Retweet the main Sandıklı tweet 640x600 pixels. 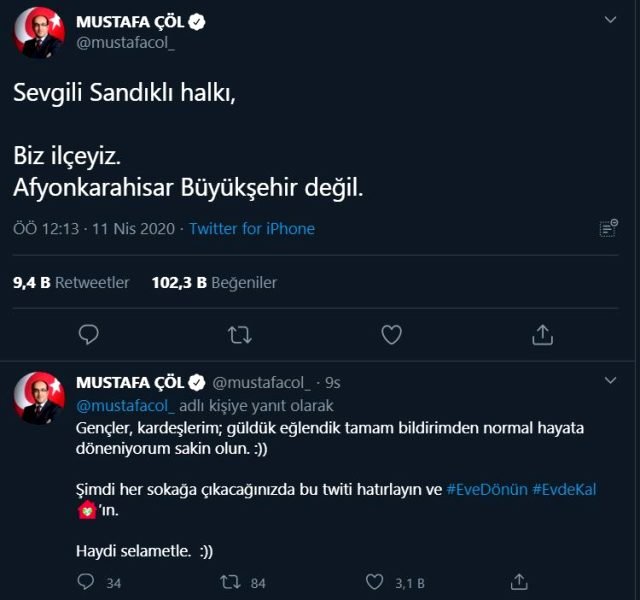(240, 334)
